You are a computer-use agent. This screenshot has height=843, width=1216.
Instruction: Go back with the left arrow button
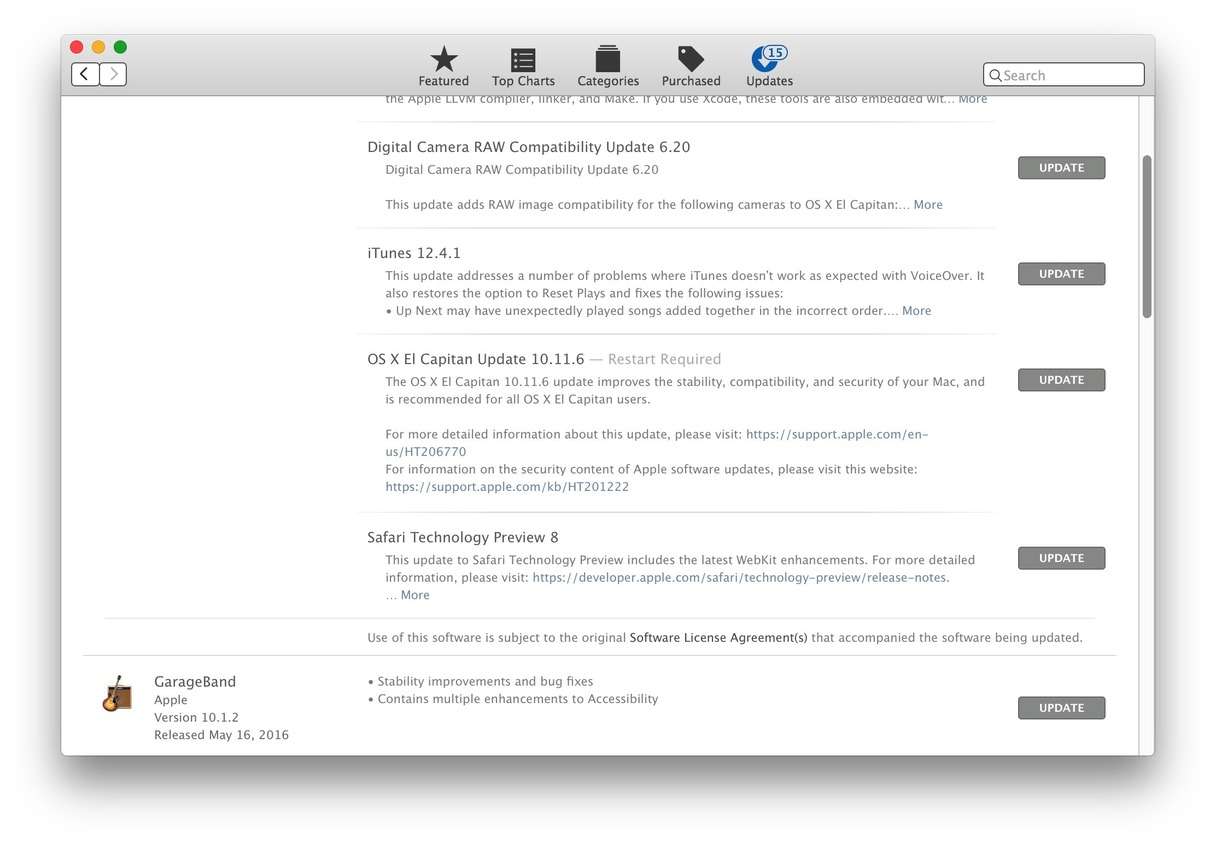point(85,74)
